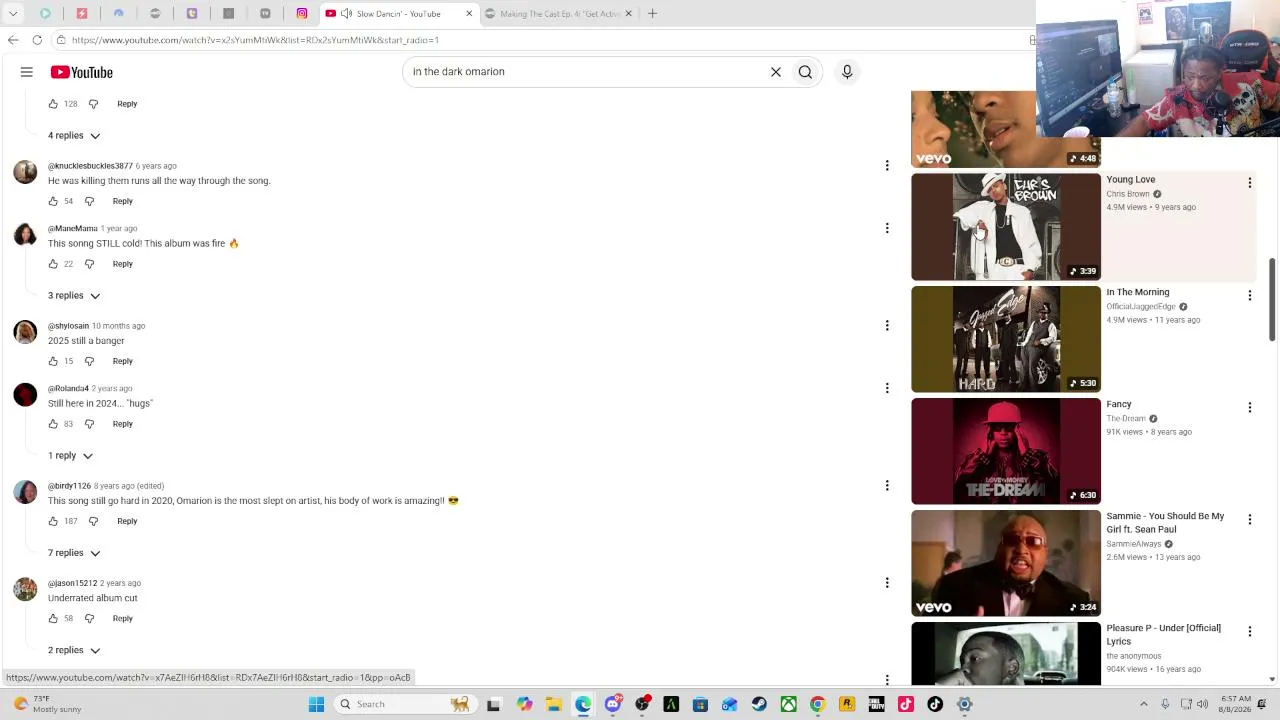The image size is (1280, 720).
Task: Open options menu for @birdy1126's comment
Action: click(887, 486)
